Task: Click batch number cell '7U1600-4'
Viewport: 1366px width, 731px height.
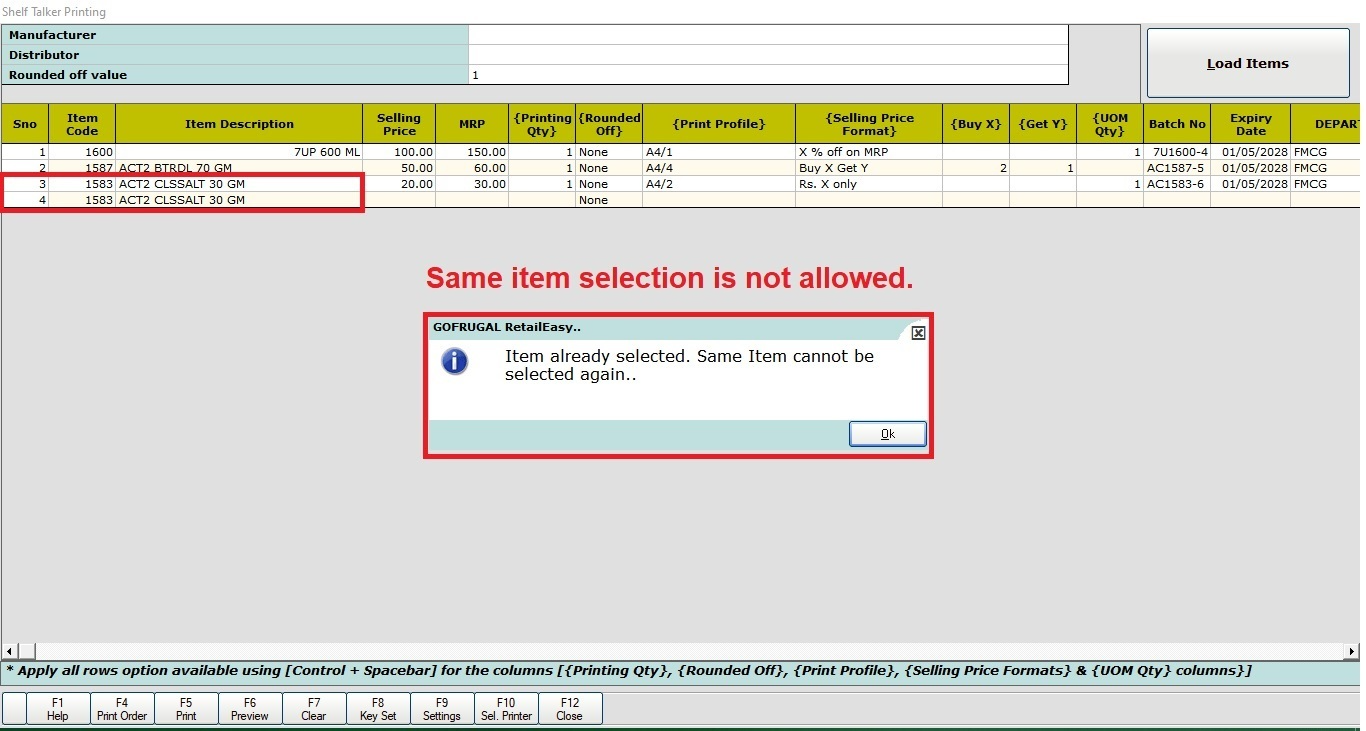Action: [x=1177, y=152]
